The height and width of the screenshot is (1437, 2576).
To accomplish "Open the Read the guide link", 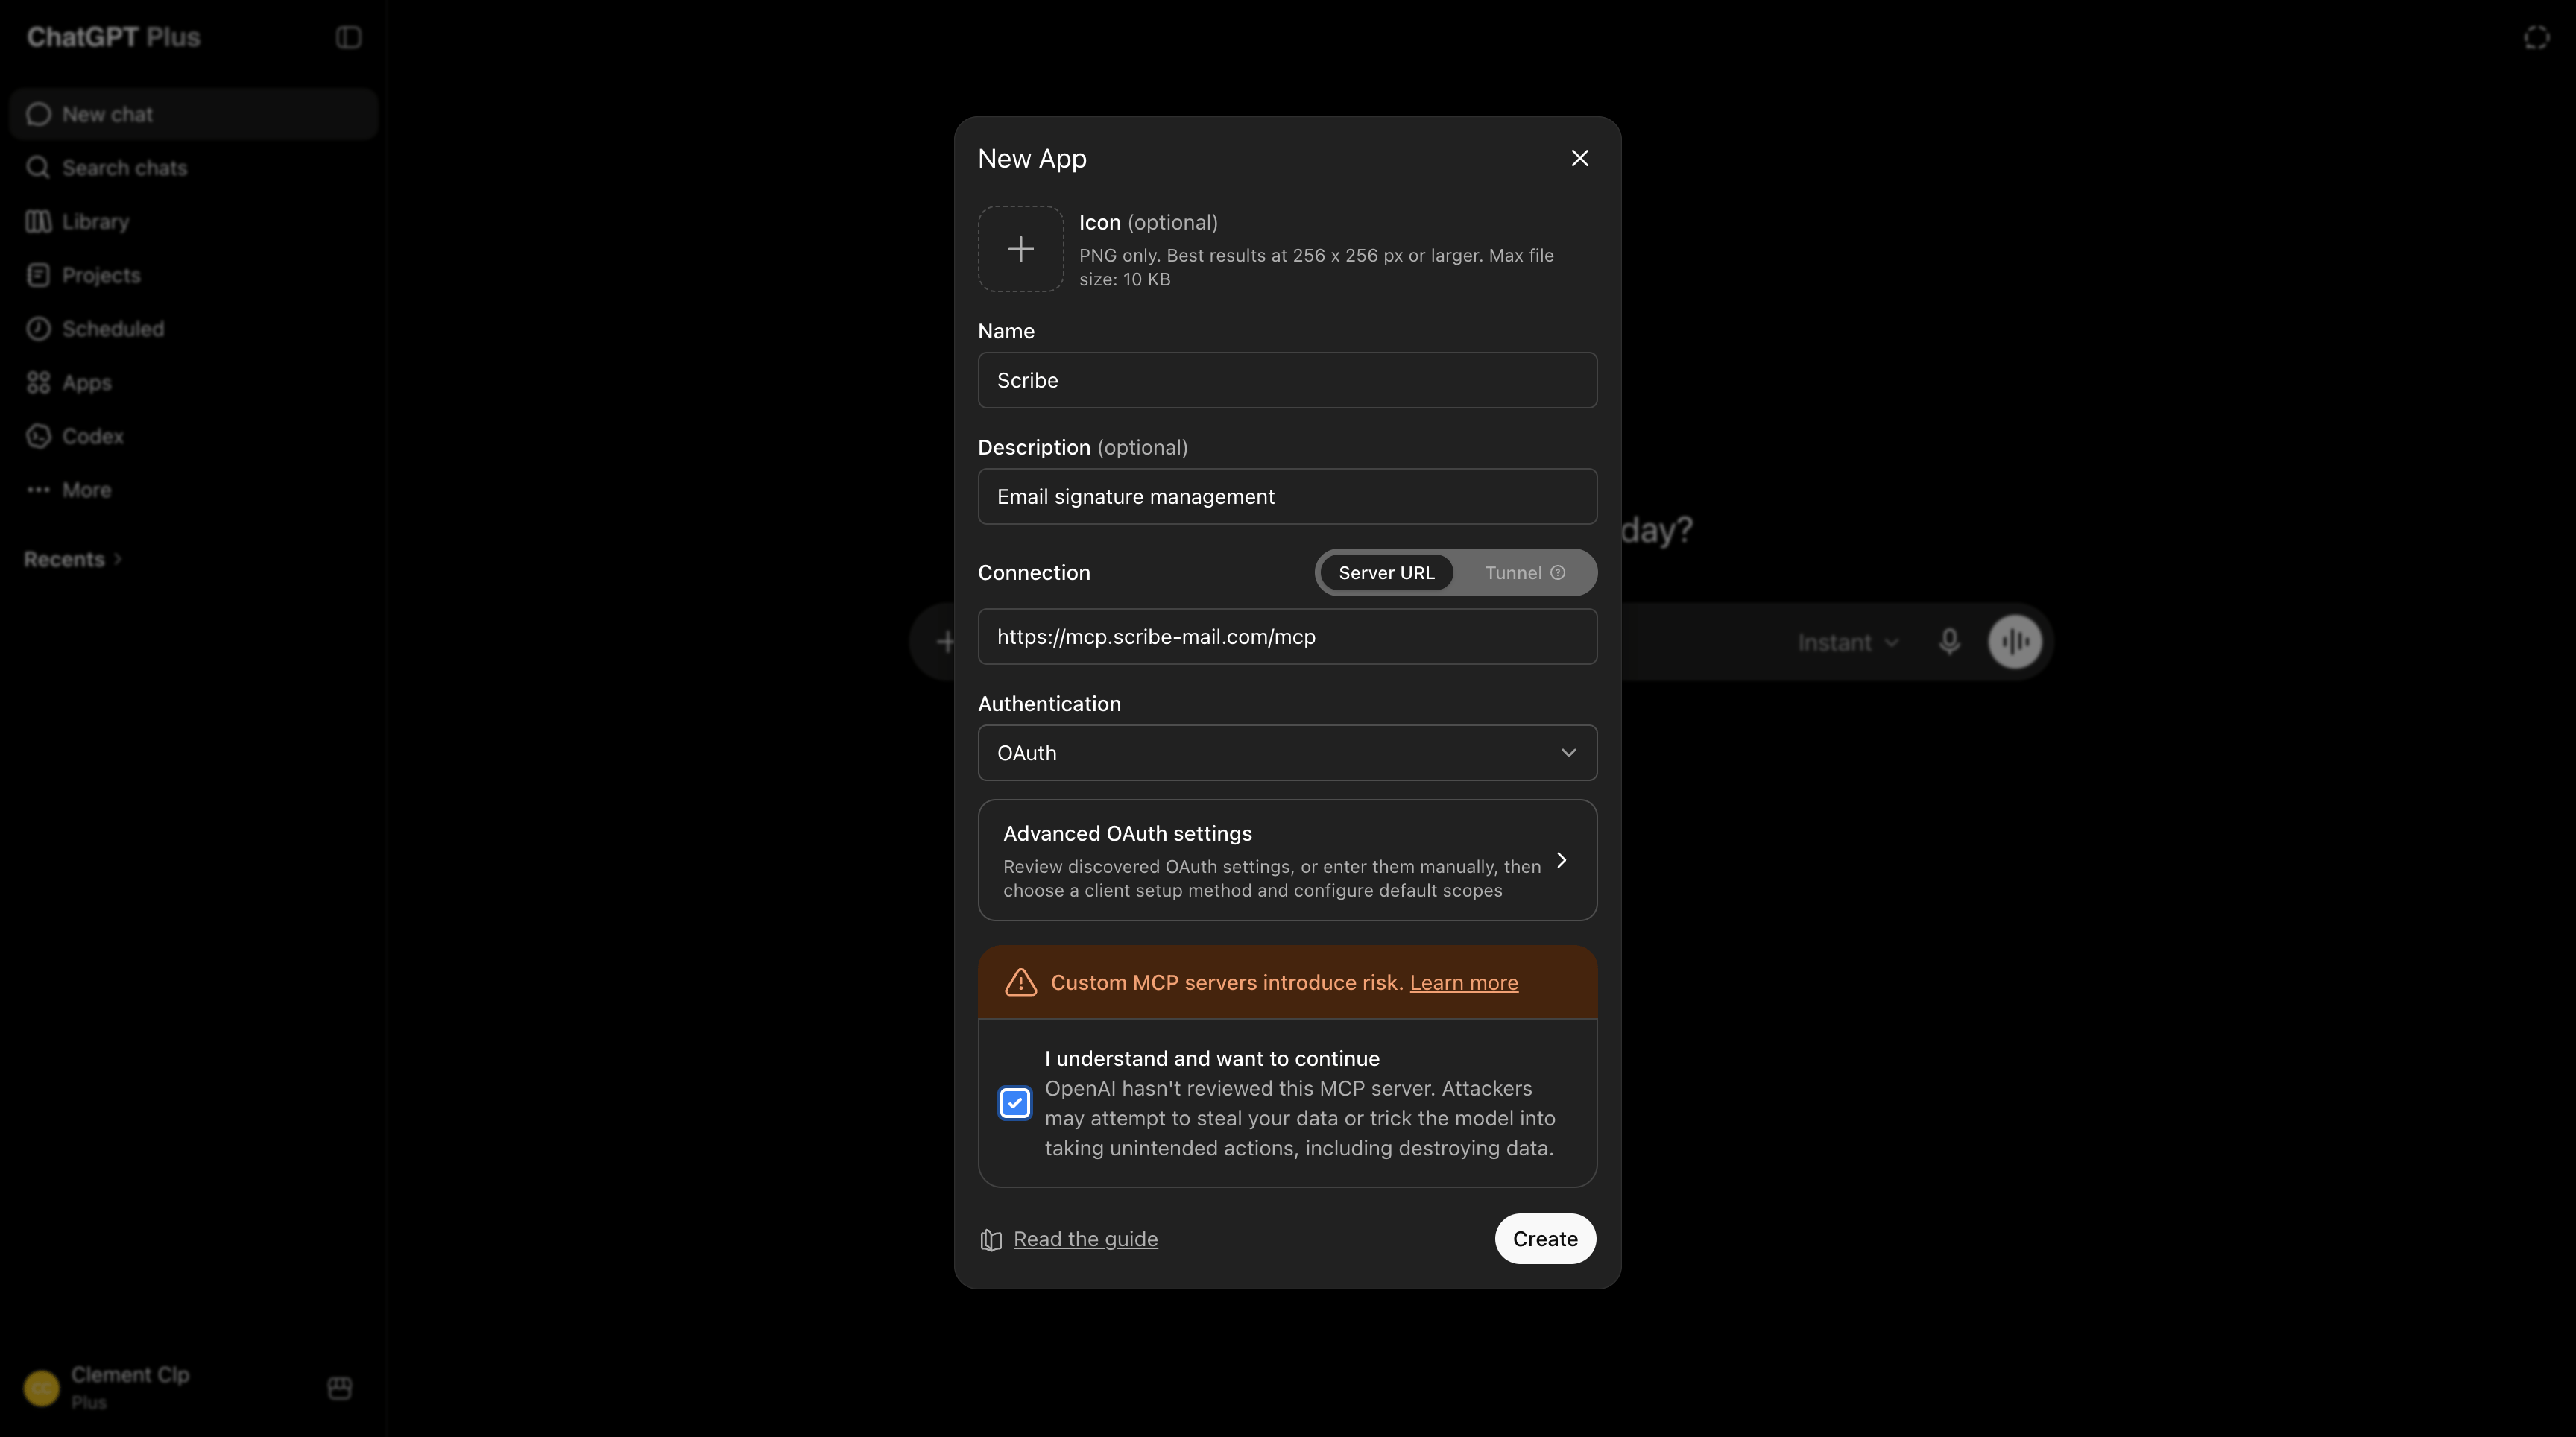I will (1085, 1239).
